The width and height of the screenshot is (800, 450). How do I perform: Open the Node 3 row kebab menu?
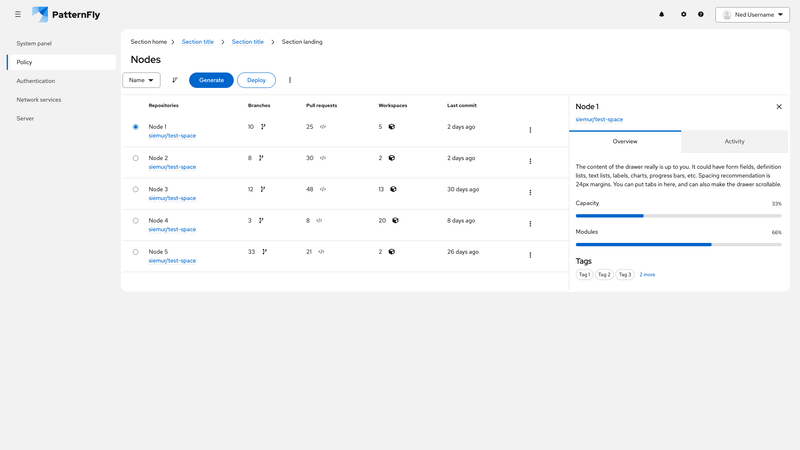530,192
